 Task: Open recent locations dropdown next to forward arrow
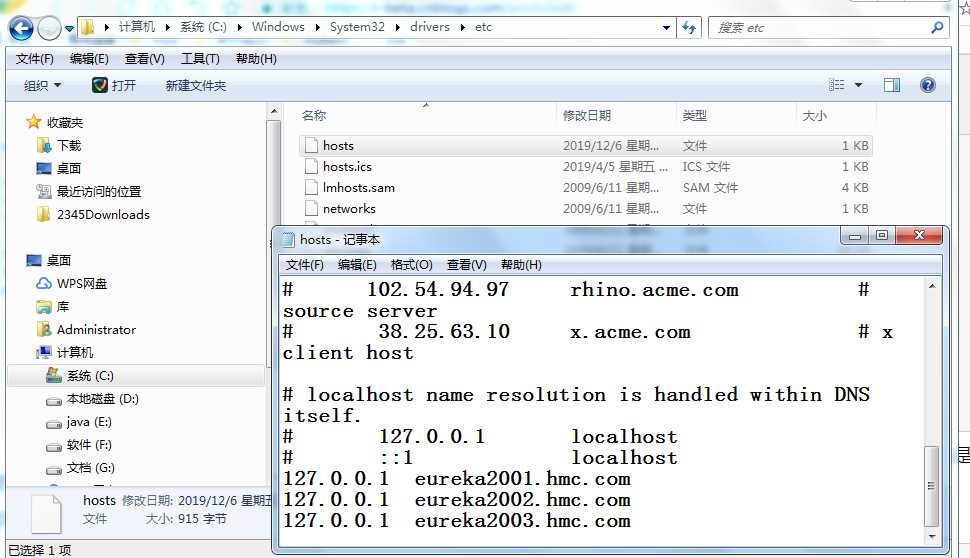(69, 28)
